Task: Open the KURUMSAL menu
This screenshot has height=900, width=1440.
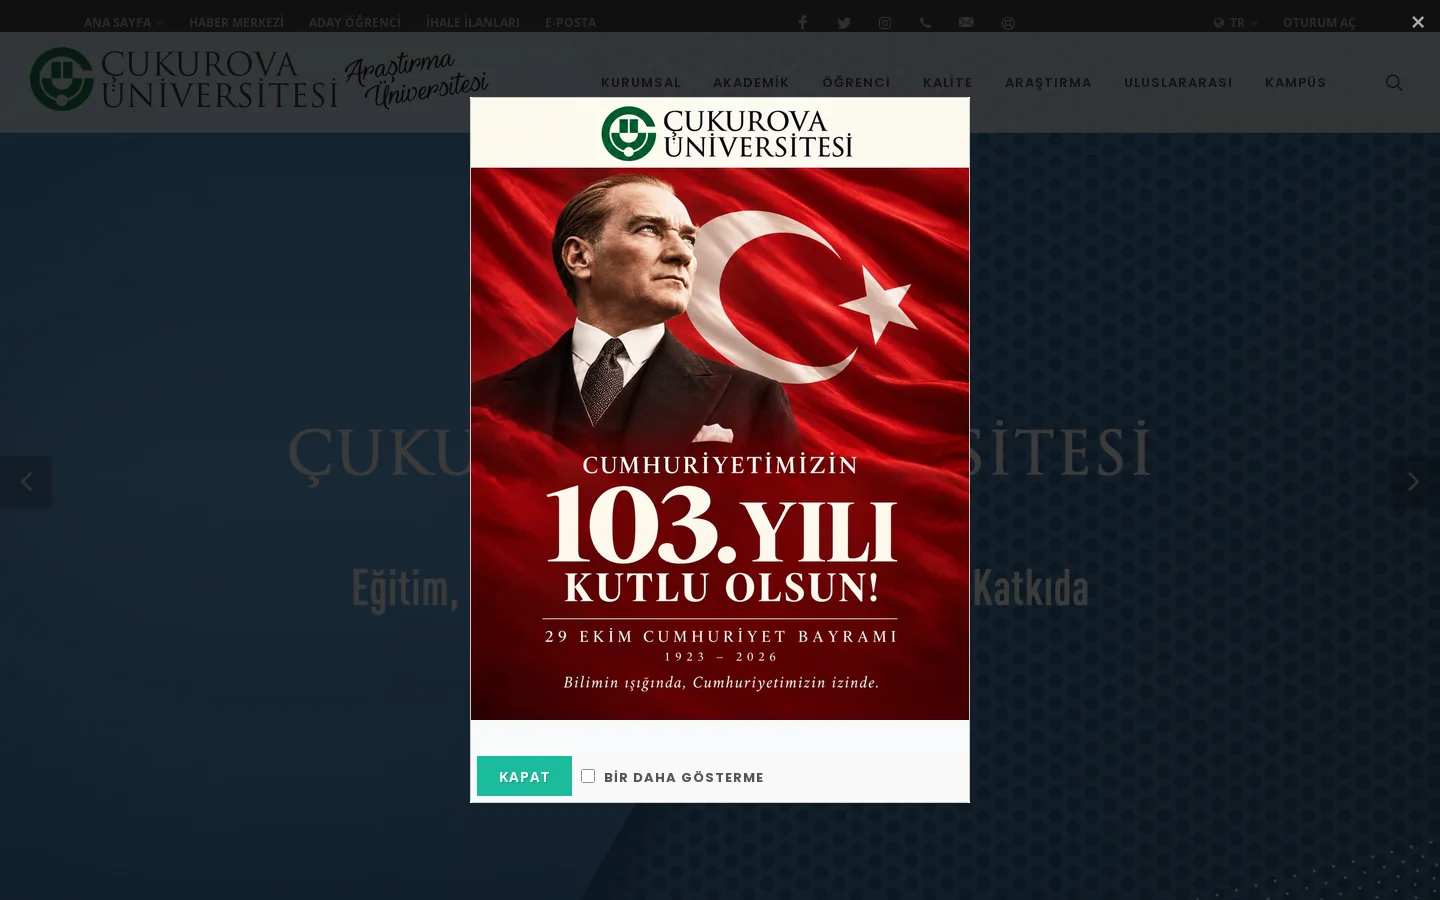Action: pos(641,82)
